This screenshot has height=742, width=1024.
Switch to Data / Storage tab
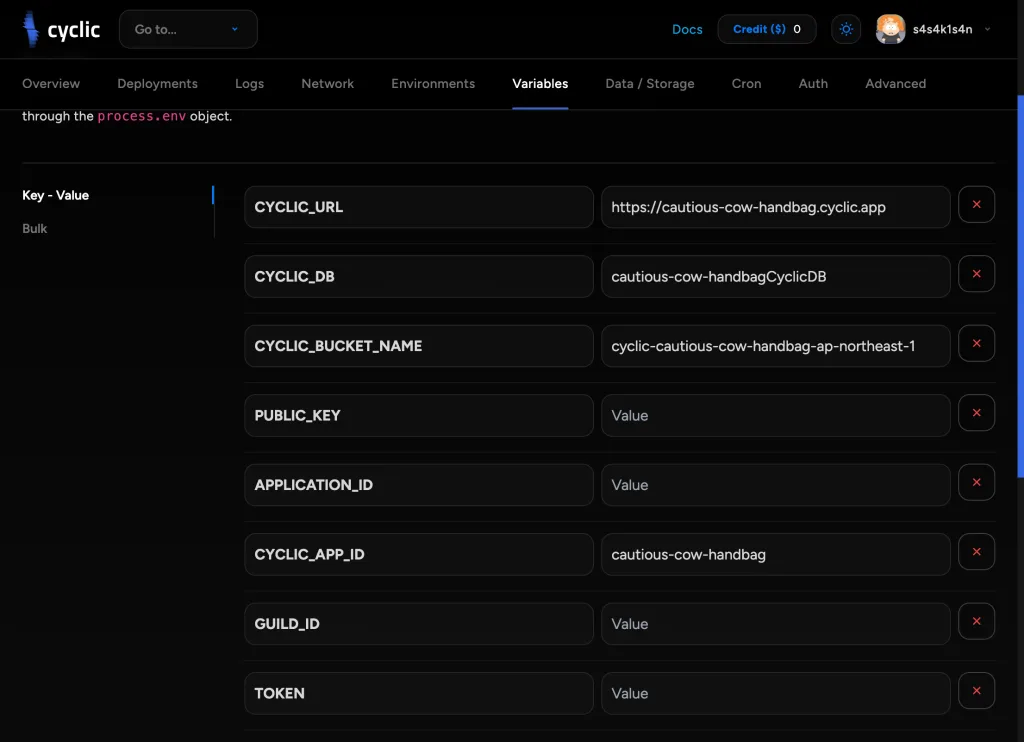click(650, 84)
